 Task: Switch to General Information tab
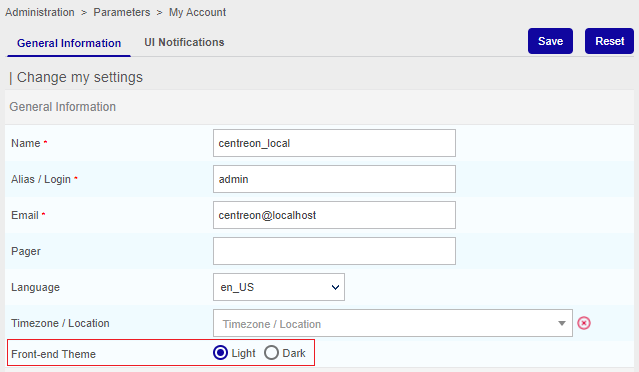[x=69, y=43]
